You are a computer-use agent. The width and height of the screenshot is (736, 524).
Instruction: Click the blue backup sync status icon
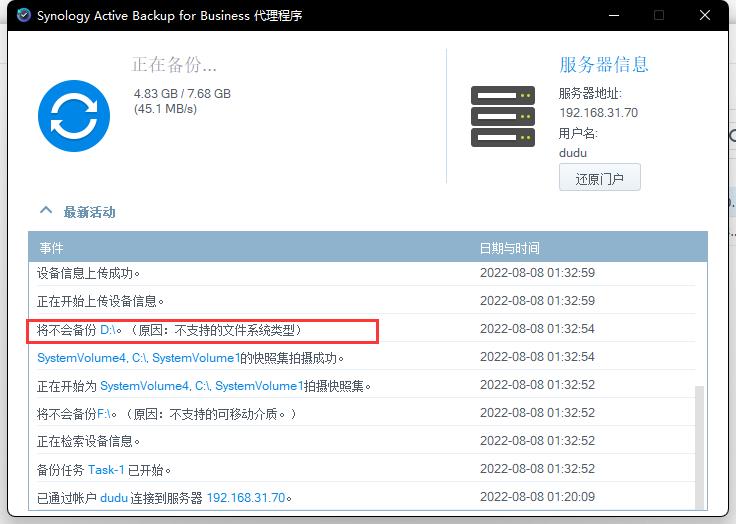74,116
